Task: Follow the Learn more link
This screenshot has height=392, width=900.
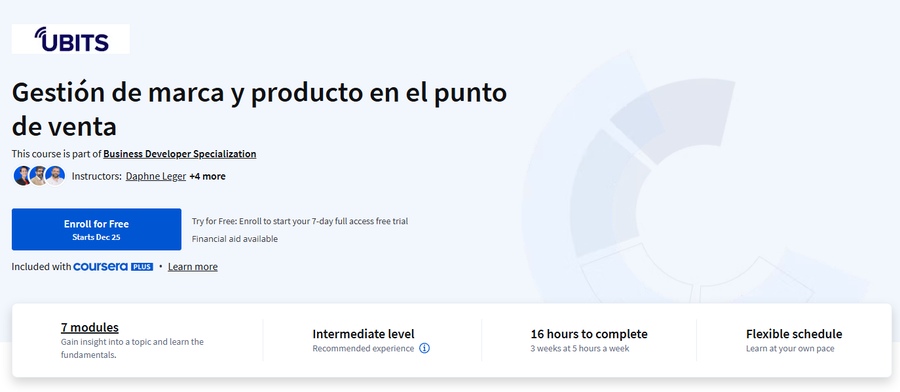Action: (193, 267)
